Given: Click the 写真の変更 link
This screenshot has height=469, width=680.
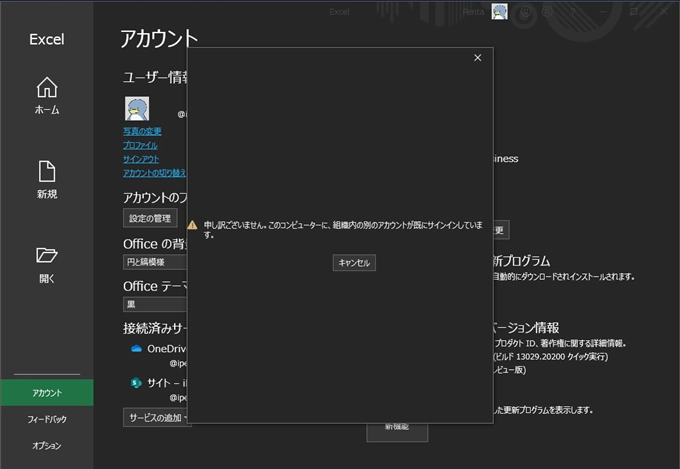Looking at the screenshot, I should point(142,131).
